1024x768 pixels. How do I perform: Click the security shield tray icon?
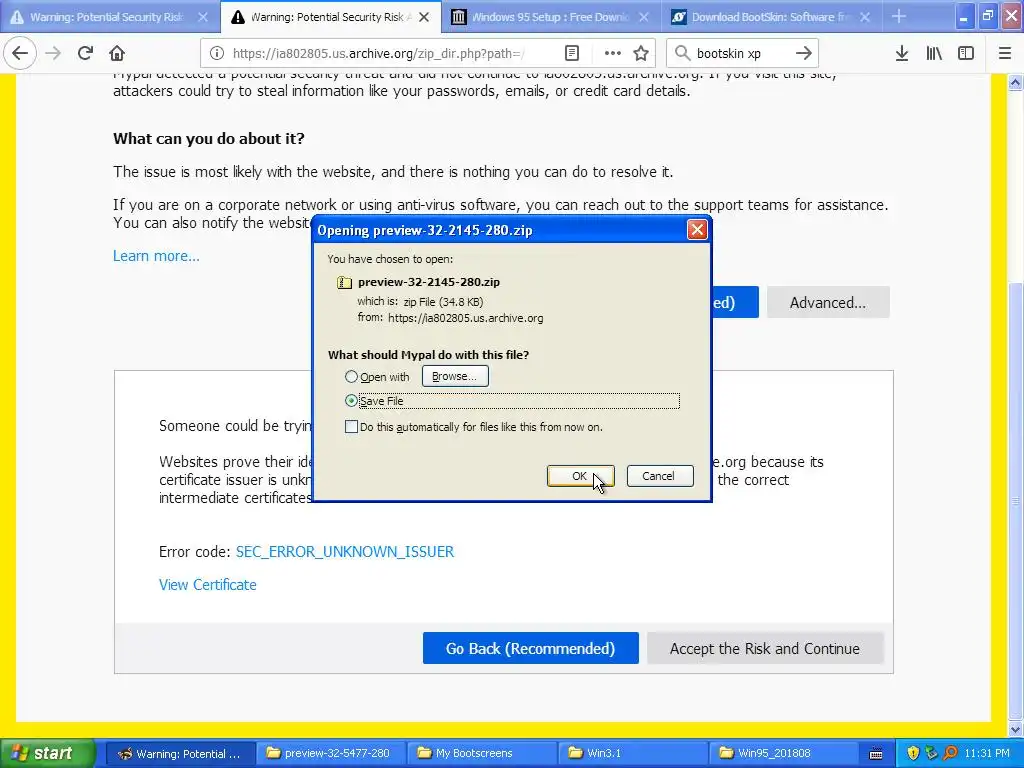point(913,753)
